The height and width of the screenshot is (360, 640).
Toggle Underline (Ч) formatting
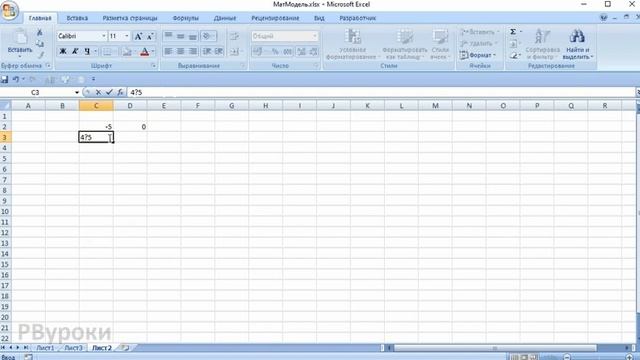87,51
